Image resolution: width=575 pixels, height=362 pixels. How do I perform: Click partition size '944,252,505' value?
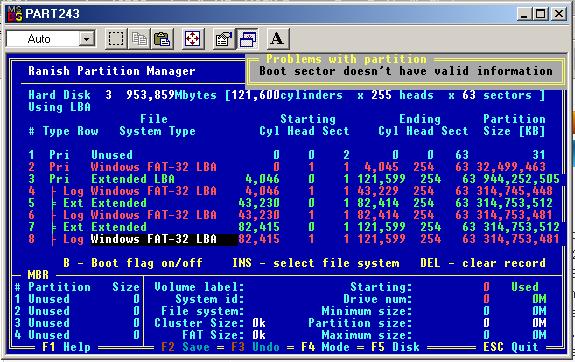tap(521, 179)
